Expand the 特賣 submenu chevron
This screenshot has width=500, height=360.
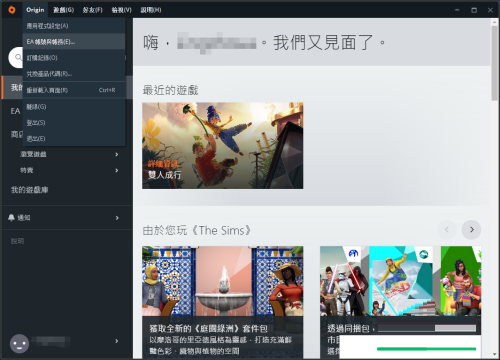pos(117,170)
